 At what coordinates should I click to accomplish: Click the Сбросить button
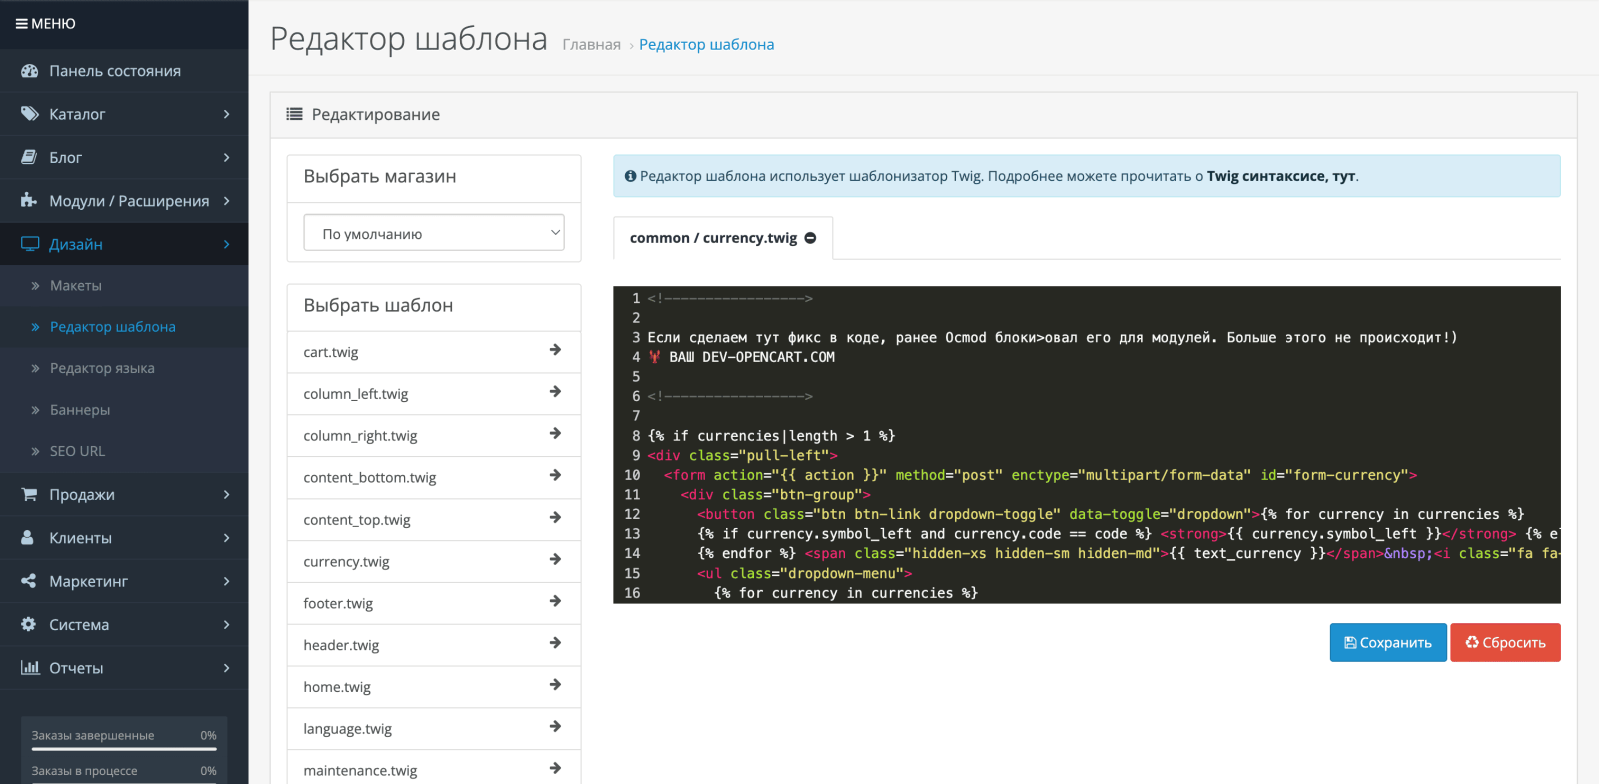coord(1506,643)
